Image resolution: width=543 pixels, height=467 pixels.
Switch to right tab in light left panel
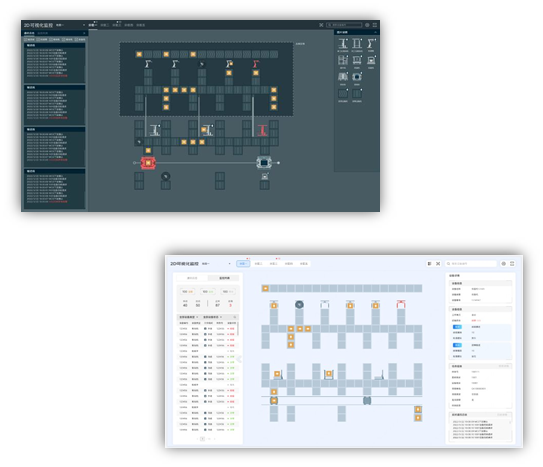224,278
